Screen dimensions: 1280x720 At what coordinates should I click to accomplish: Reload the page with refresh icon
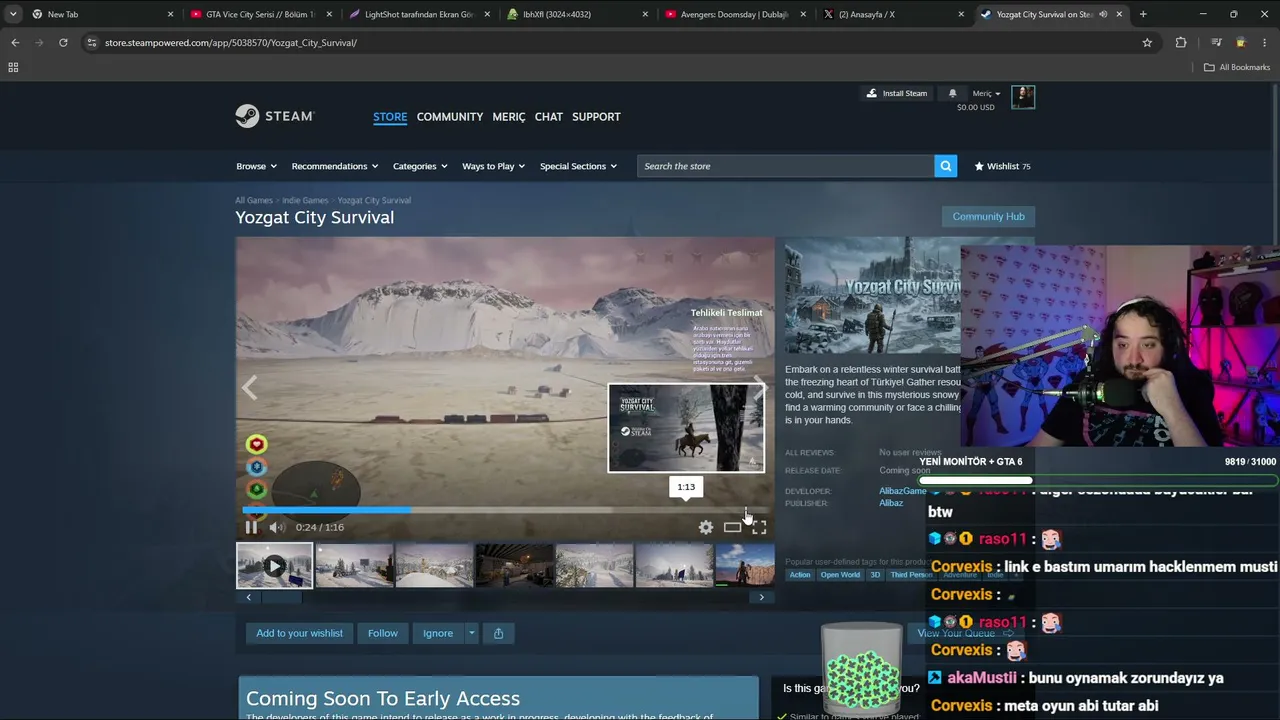[63, 43]
